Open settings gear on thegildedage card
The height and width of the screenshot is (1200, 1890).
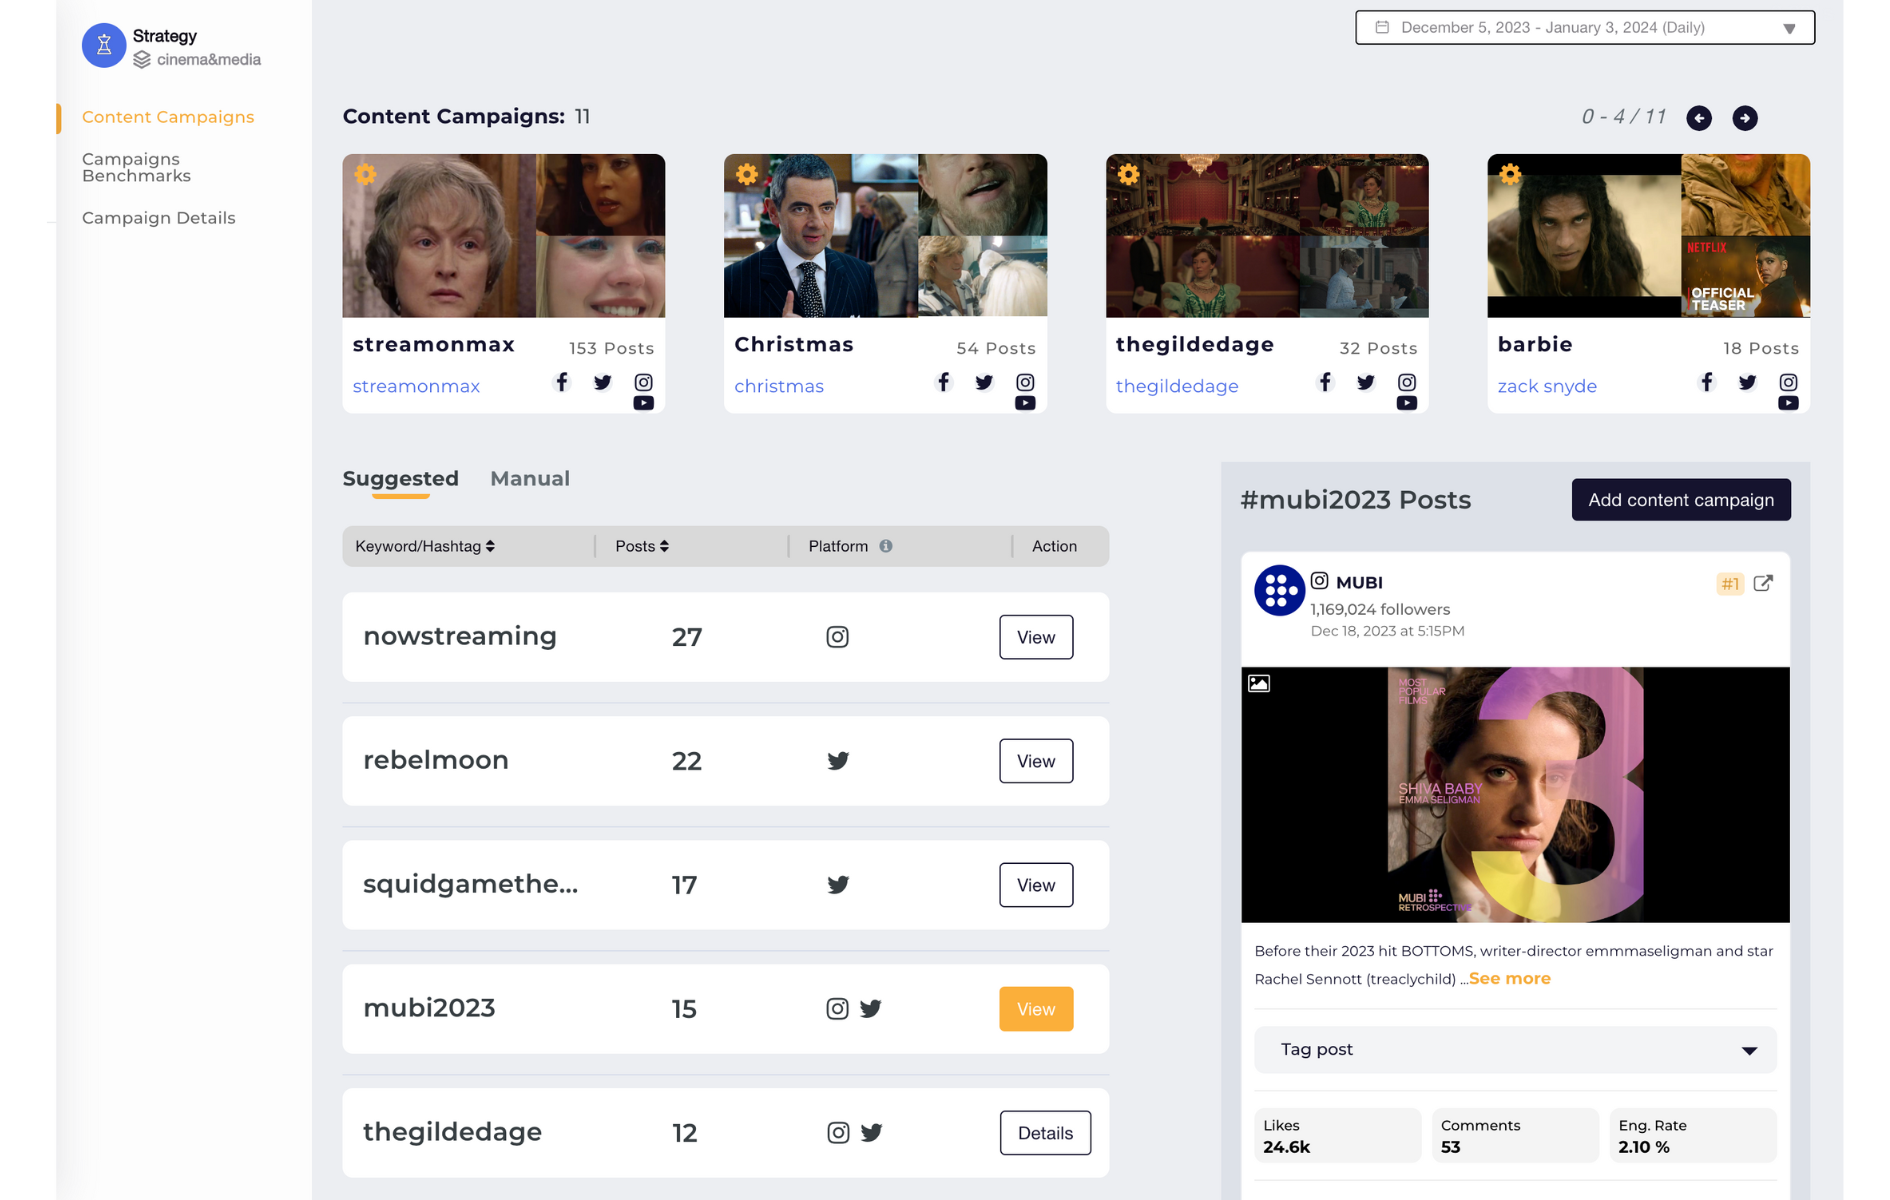coord(1129,174)
